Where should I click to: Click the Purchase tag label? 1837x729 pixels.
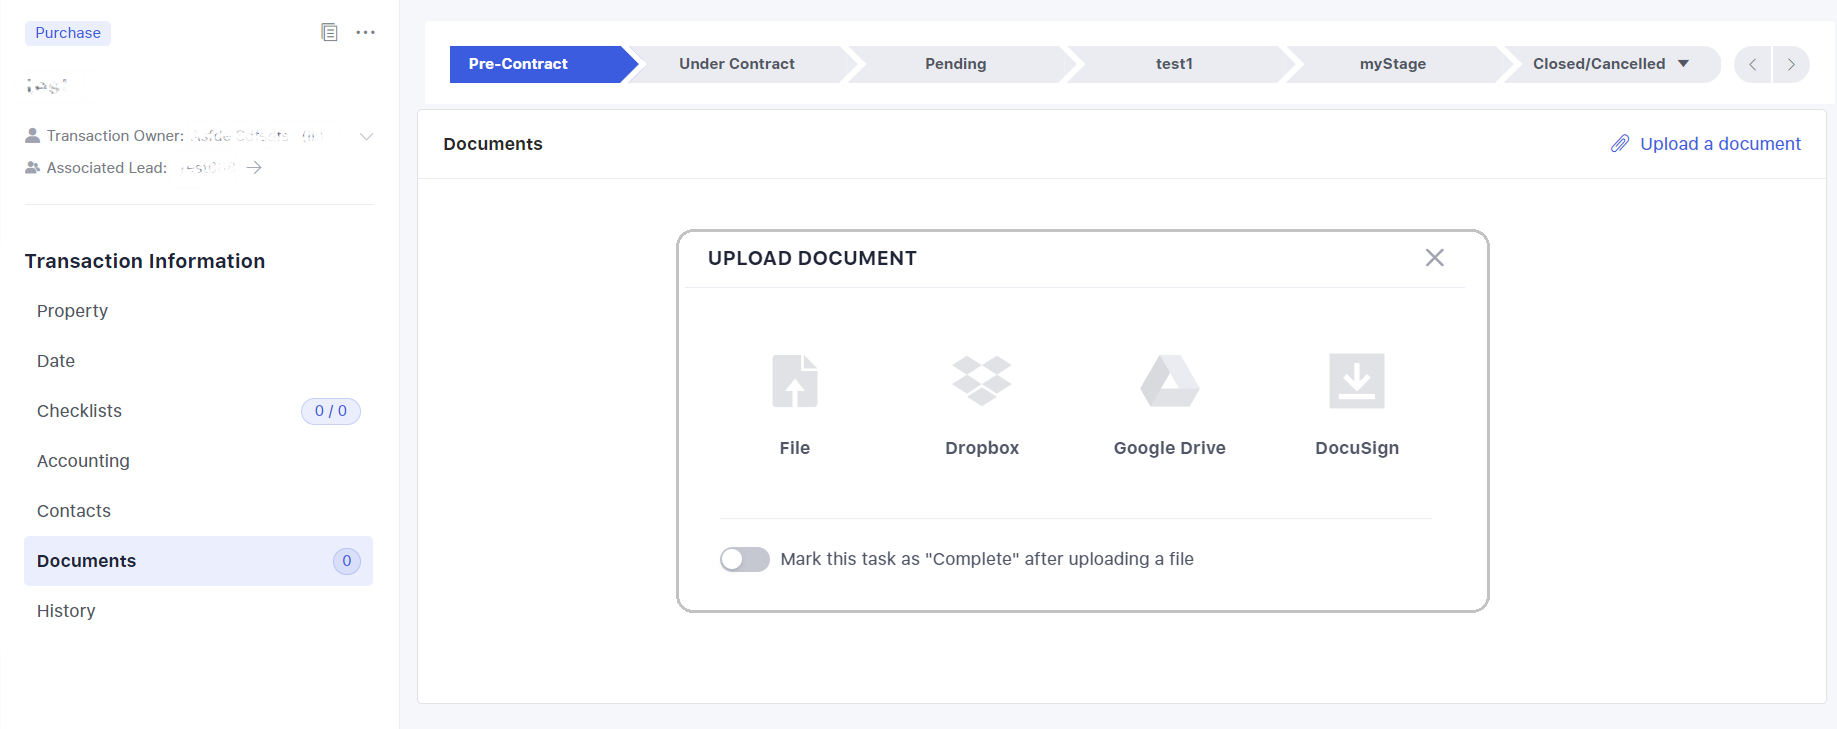click(68, 33)
